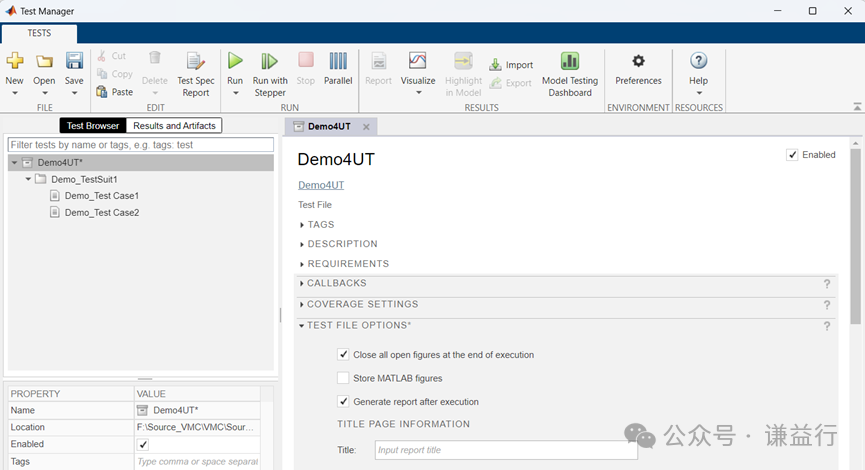Check Store MATLAB figures option
The width and height of the screenshot is (865, 470).
point(343,378)
